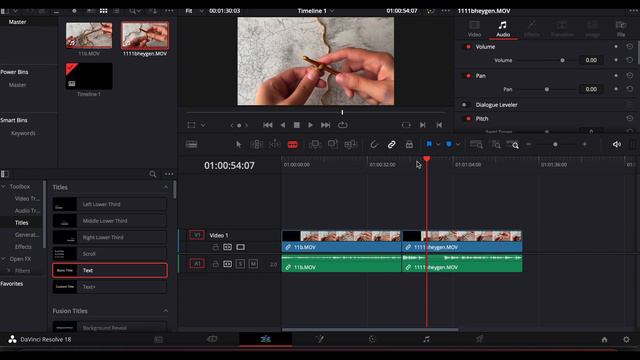Screen dimensions: 640x360
Task: Mute track A1 with M button
Action: [x=253, y=264]
